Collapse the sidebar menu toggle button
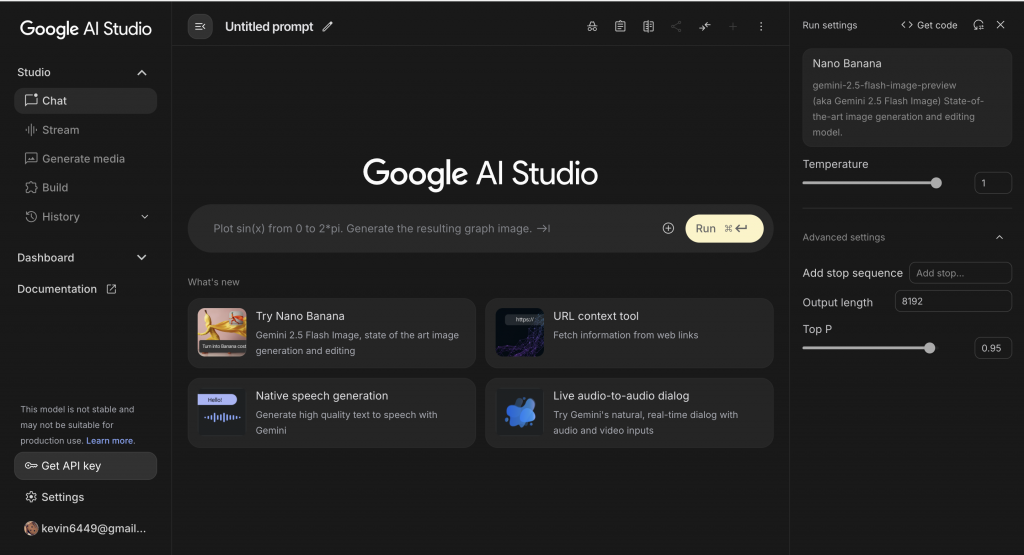The width and height of the screenshot is (1024, 555). click(200, 27)
